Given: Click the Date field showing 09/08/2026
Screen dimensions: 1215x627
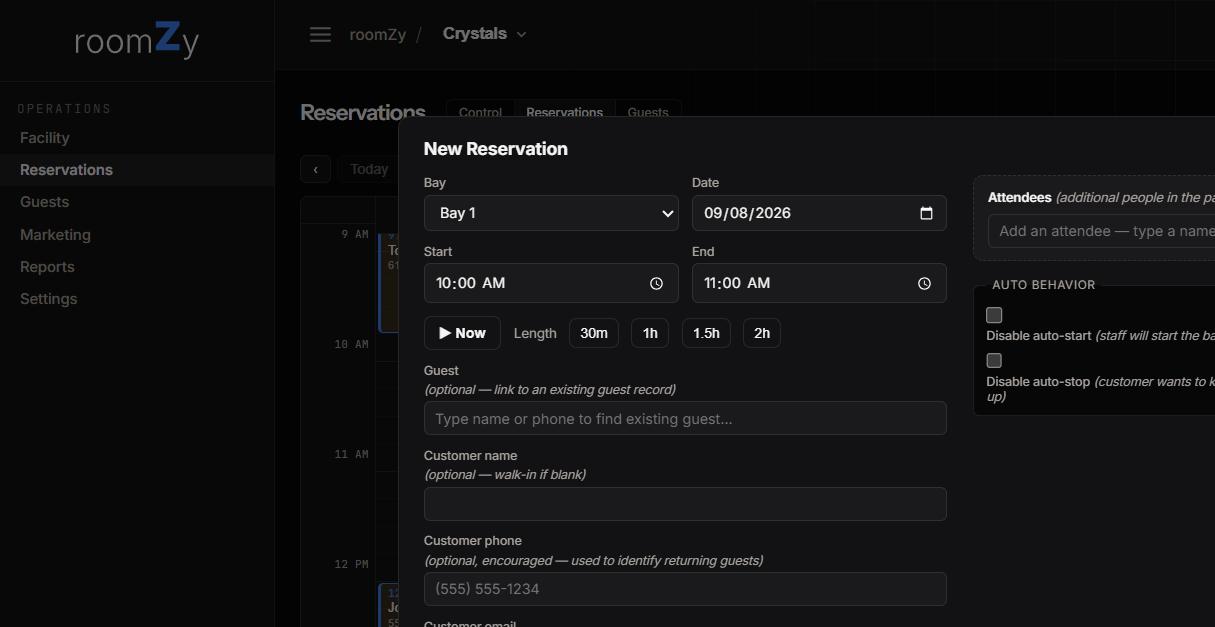Looking at the screenshot, I should (819, 213).
